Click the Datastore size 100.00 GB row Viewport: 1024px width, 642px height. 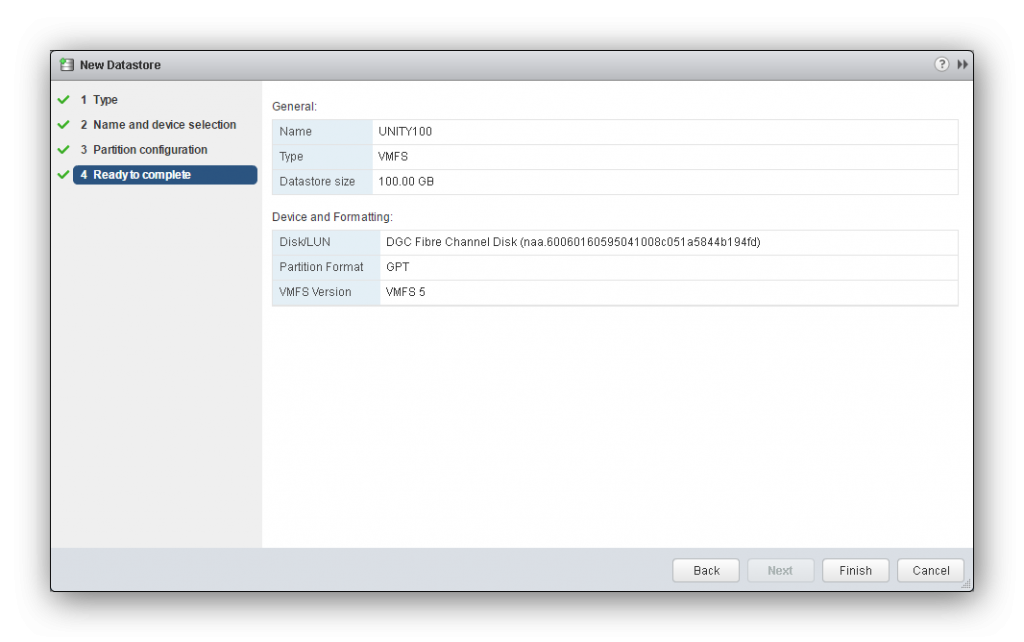pos(615,181)
